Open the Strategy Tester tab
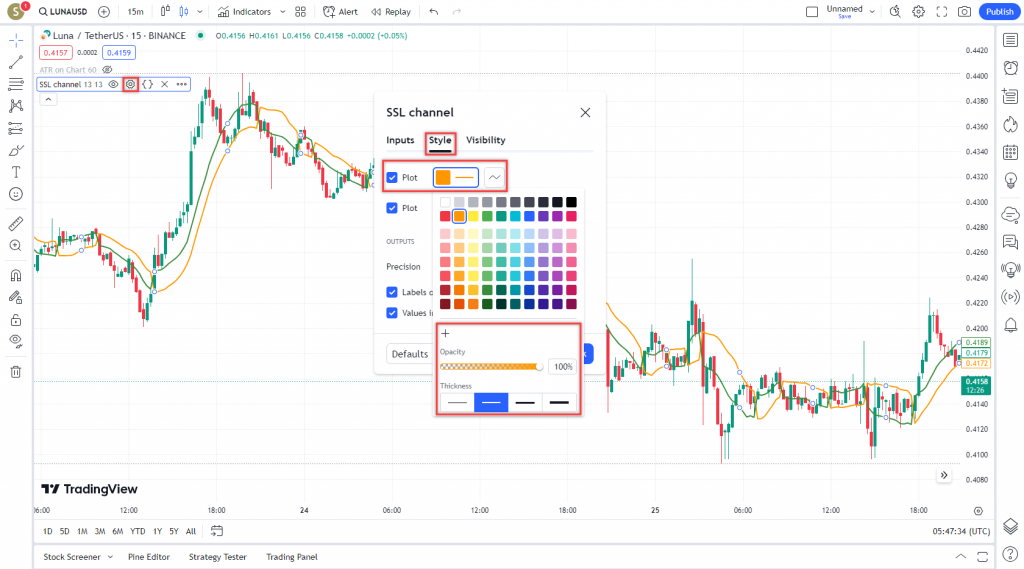 click(x=217, y=557)
